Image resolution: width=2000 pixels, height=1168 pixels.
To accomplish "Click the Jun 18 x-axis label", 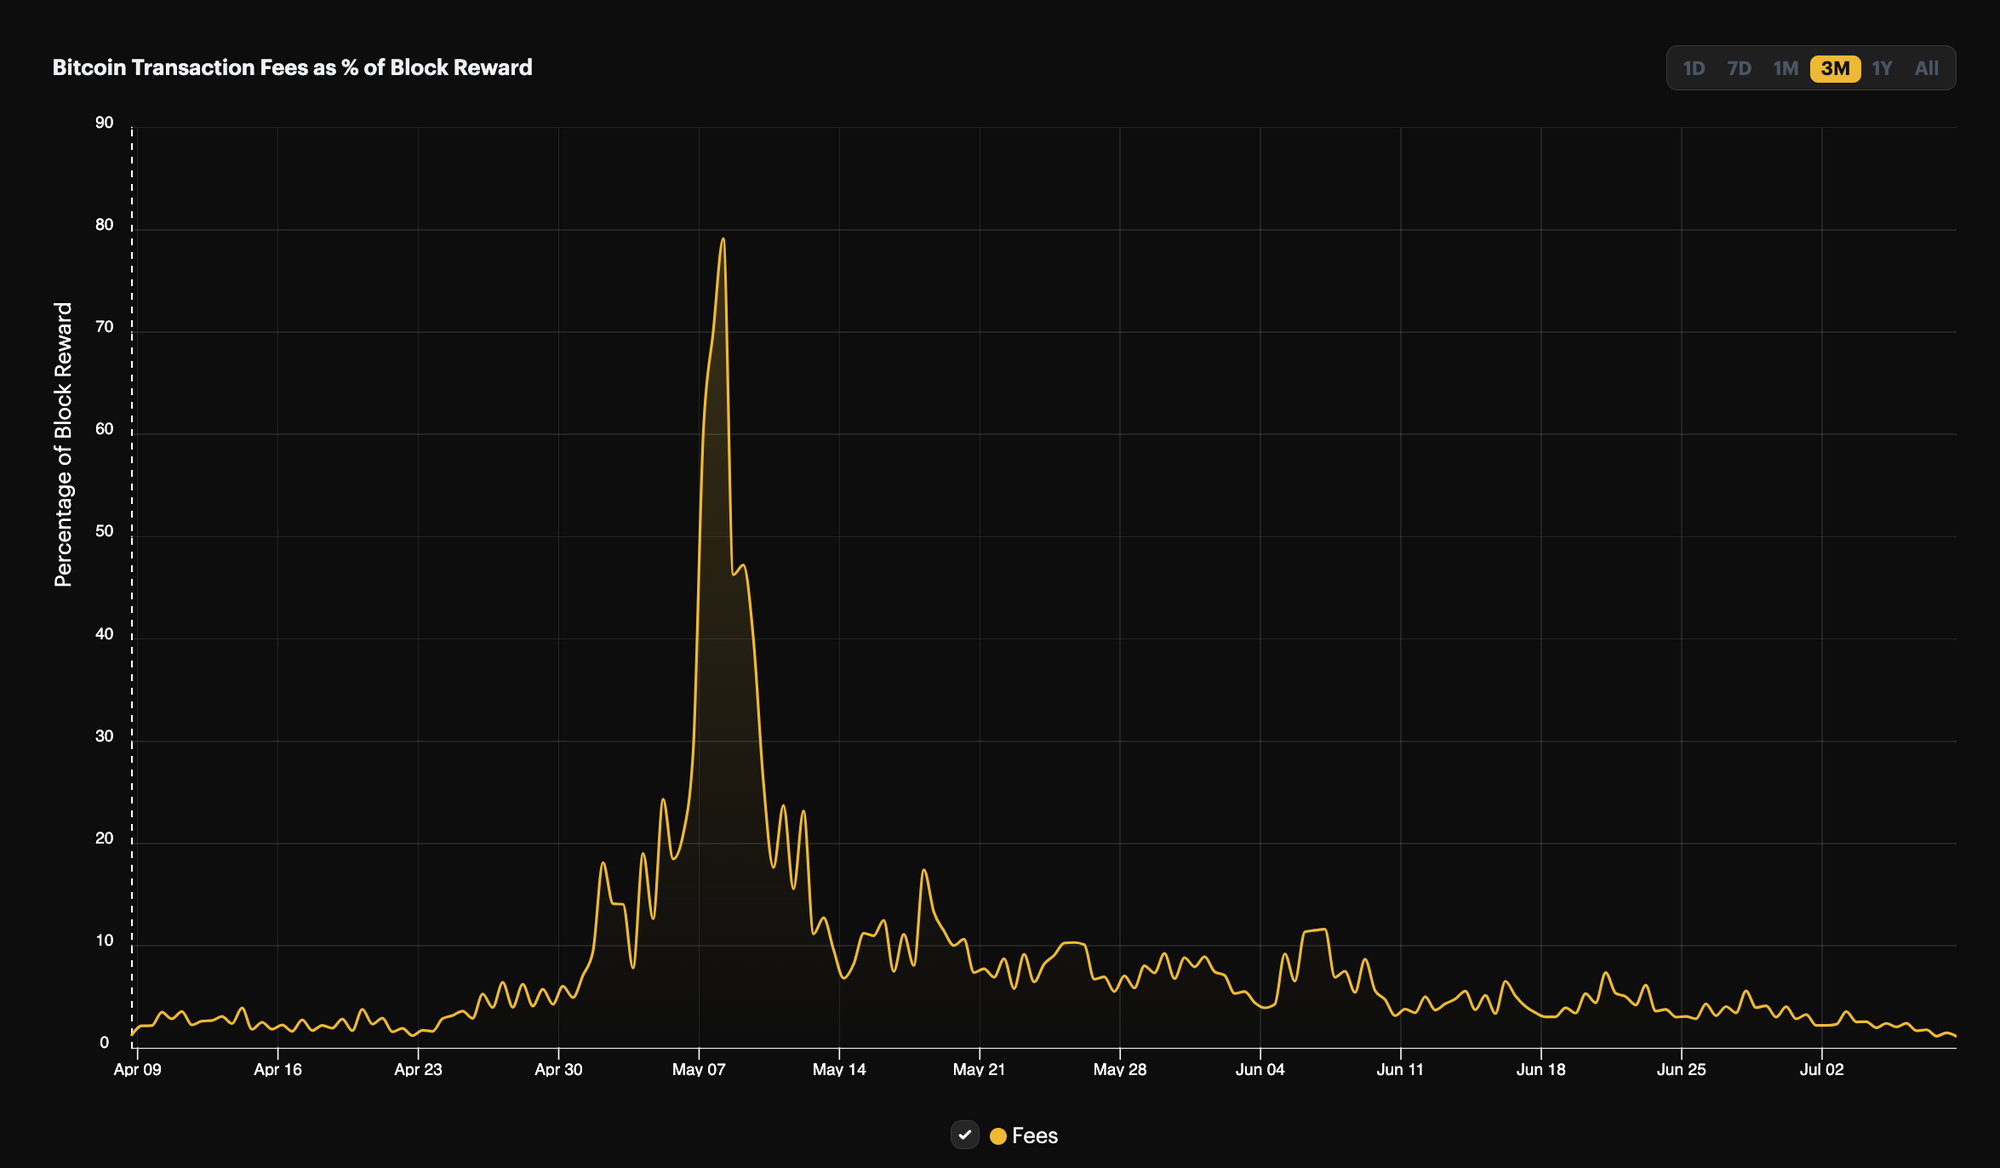I will pos(1541,1070).
